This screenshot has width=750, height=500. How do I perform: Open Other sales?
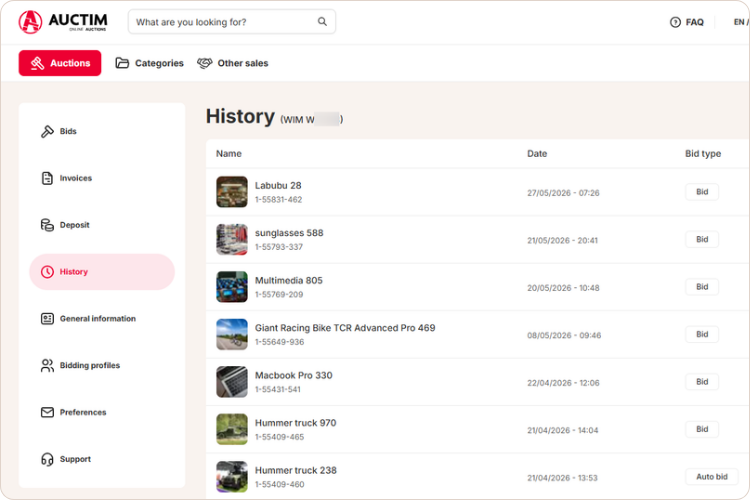click(x=232, y=63)
